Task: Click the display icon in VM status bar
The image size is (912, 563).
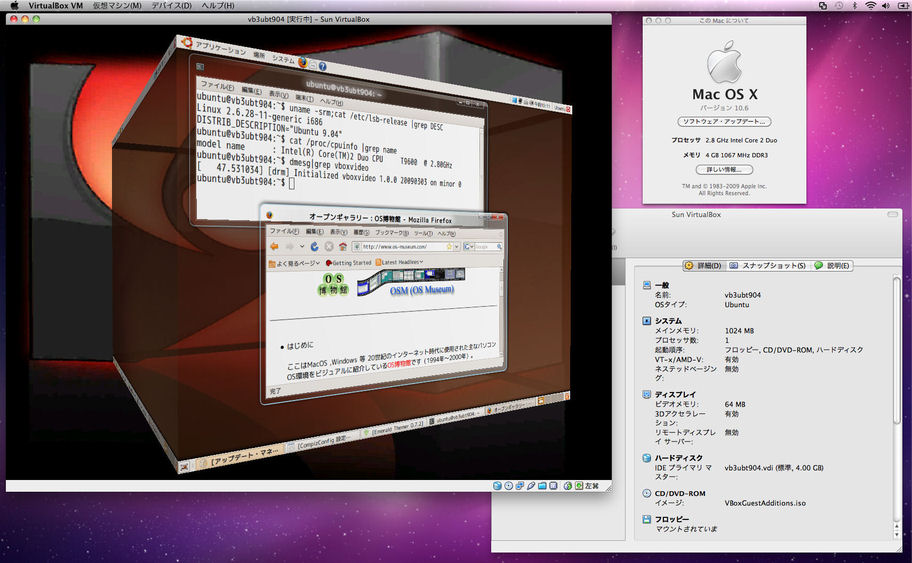Action: 553,486
